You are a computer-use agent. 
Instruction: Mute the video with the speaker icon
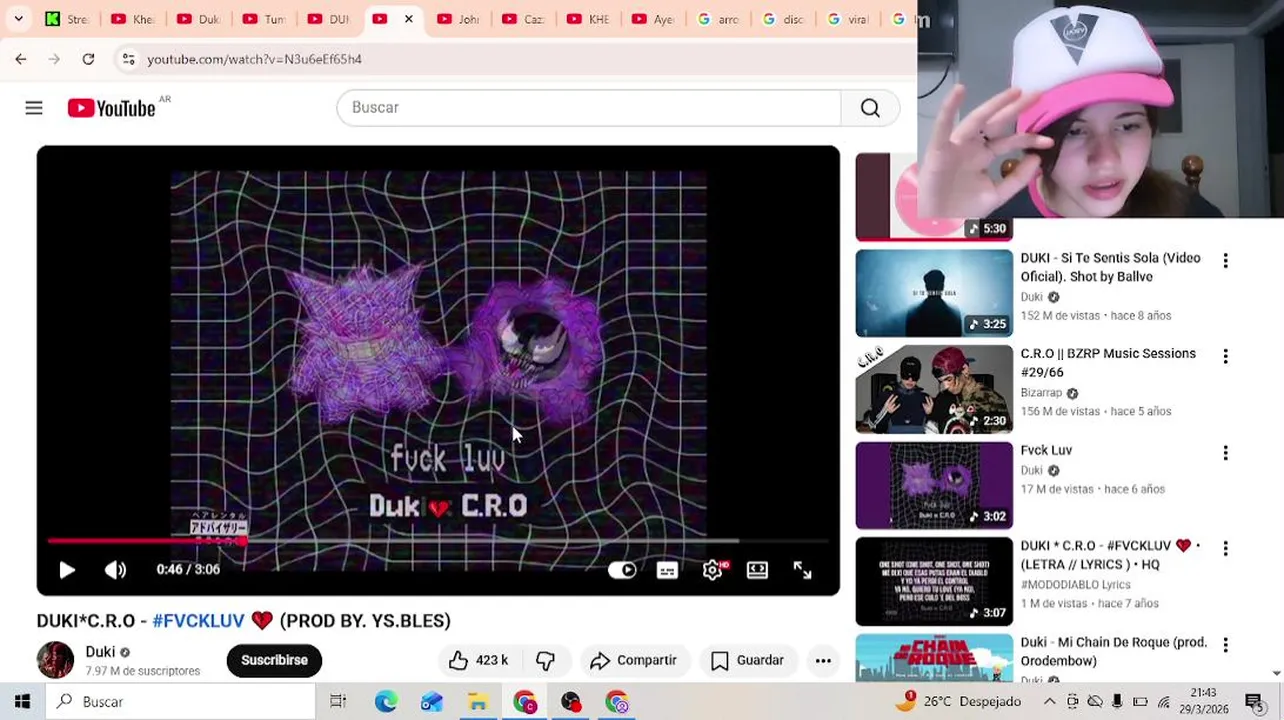point(116,570)
